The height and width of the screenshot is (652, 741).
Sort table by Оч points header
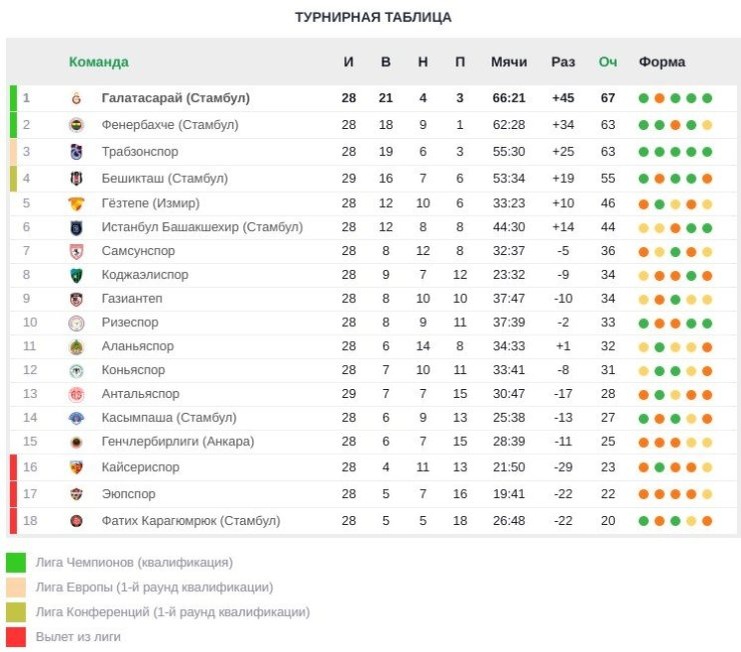pos(607,62)
